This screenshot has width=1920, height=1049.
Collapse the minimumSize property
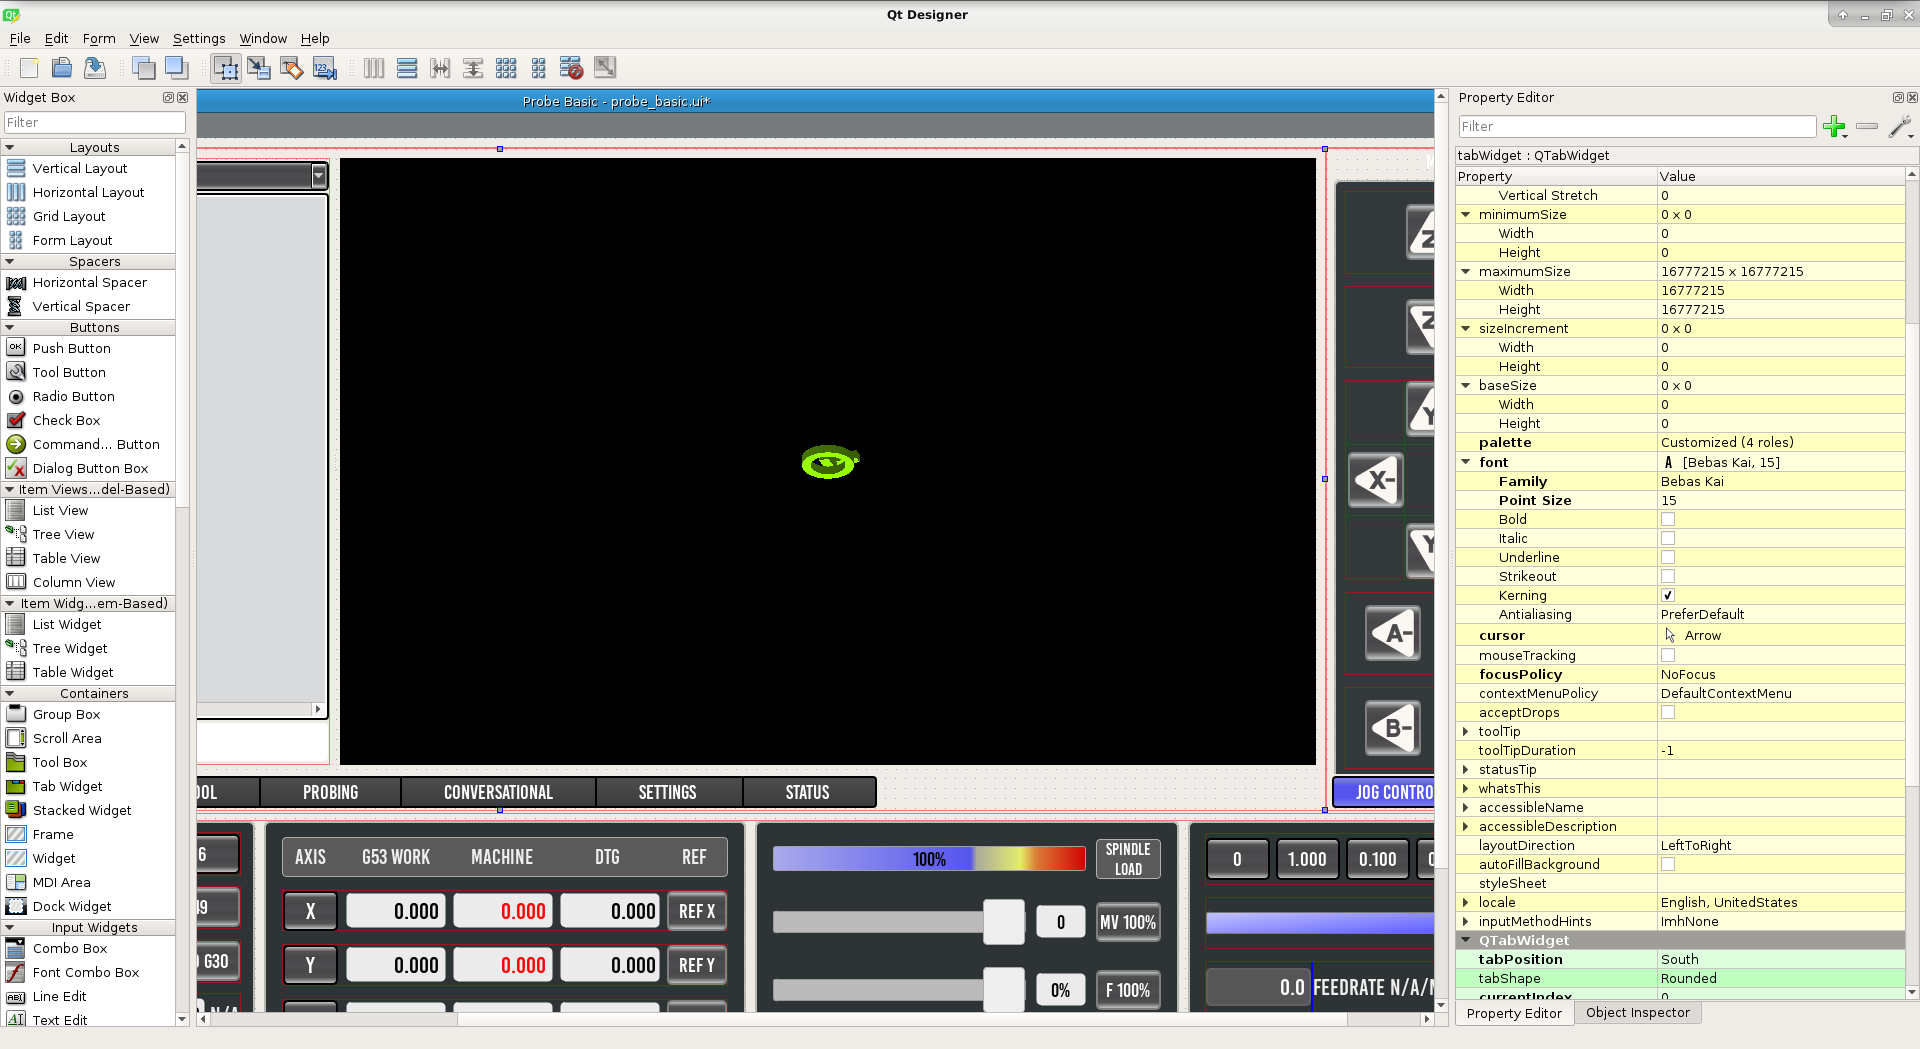pos(1466,214)
